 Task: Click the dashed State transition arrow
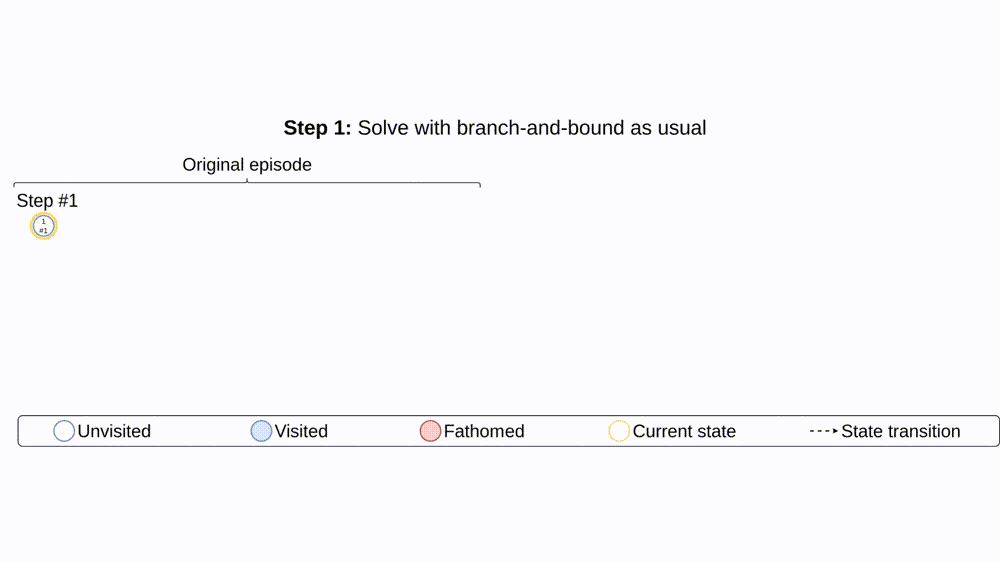click(823, 431)
